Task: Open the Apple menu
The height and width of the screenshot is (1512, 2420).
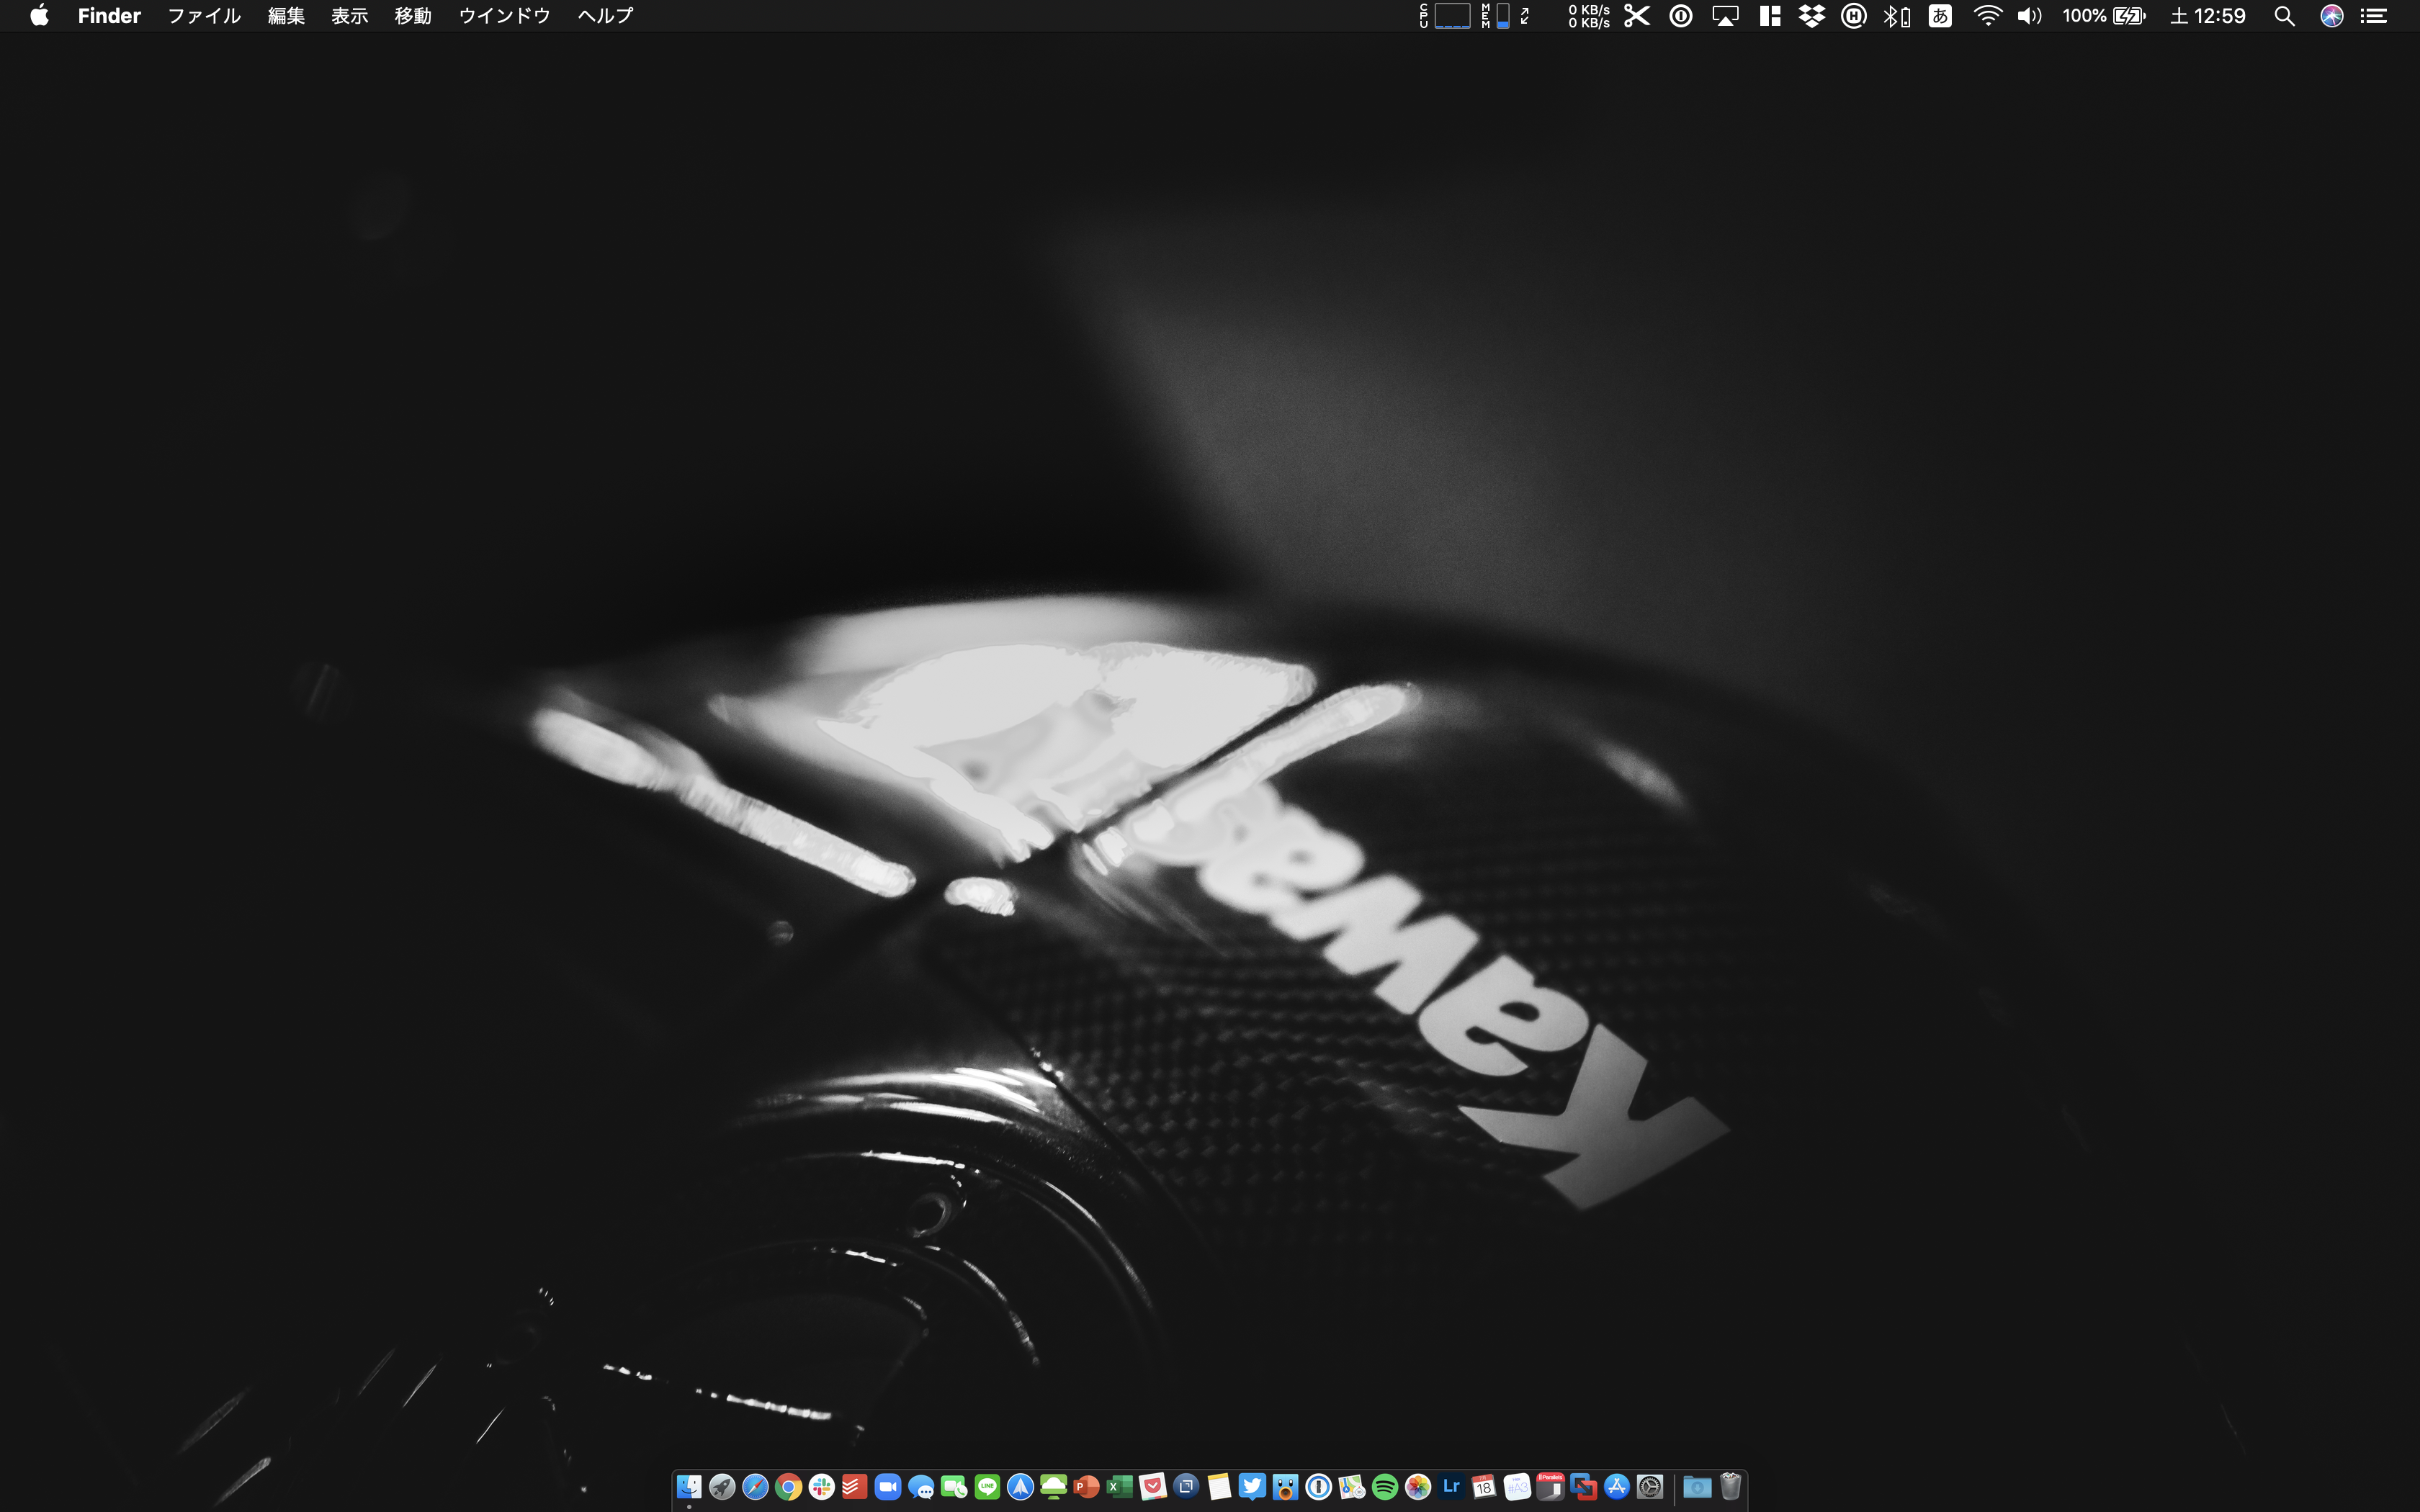Action: (x=39, y=15)
